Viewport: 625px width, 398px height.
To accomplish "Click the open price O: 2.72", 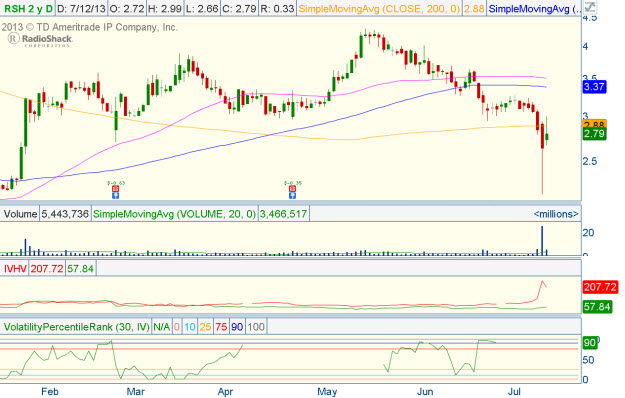I will click(x=127, y=8).
